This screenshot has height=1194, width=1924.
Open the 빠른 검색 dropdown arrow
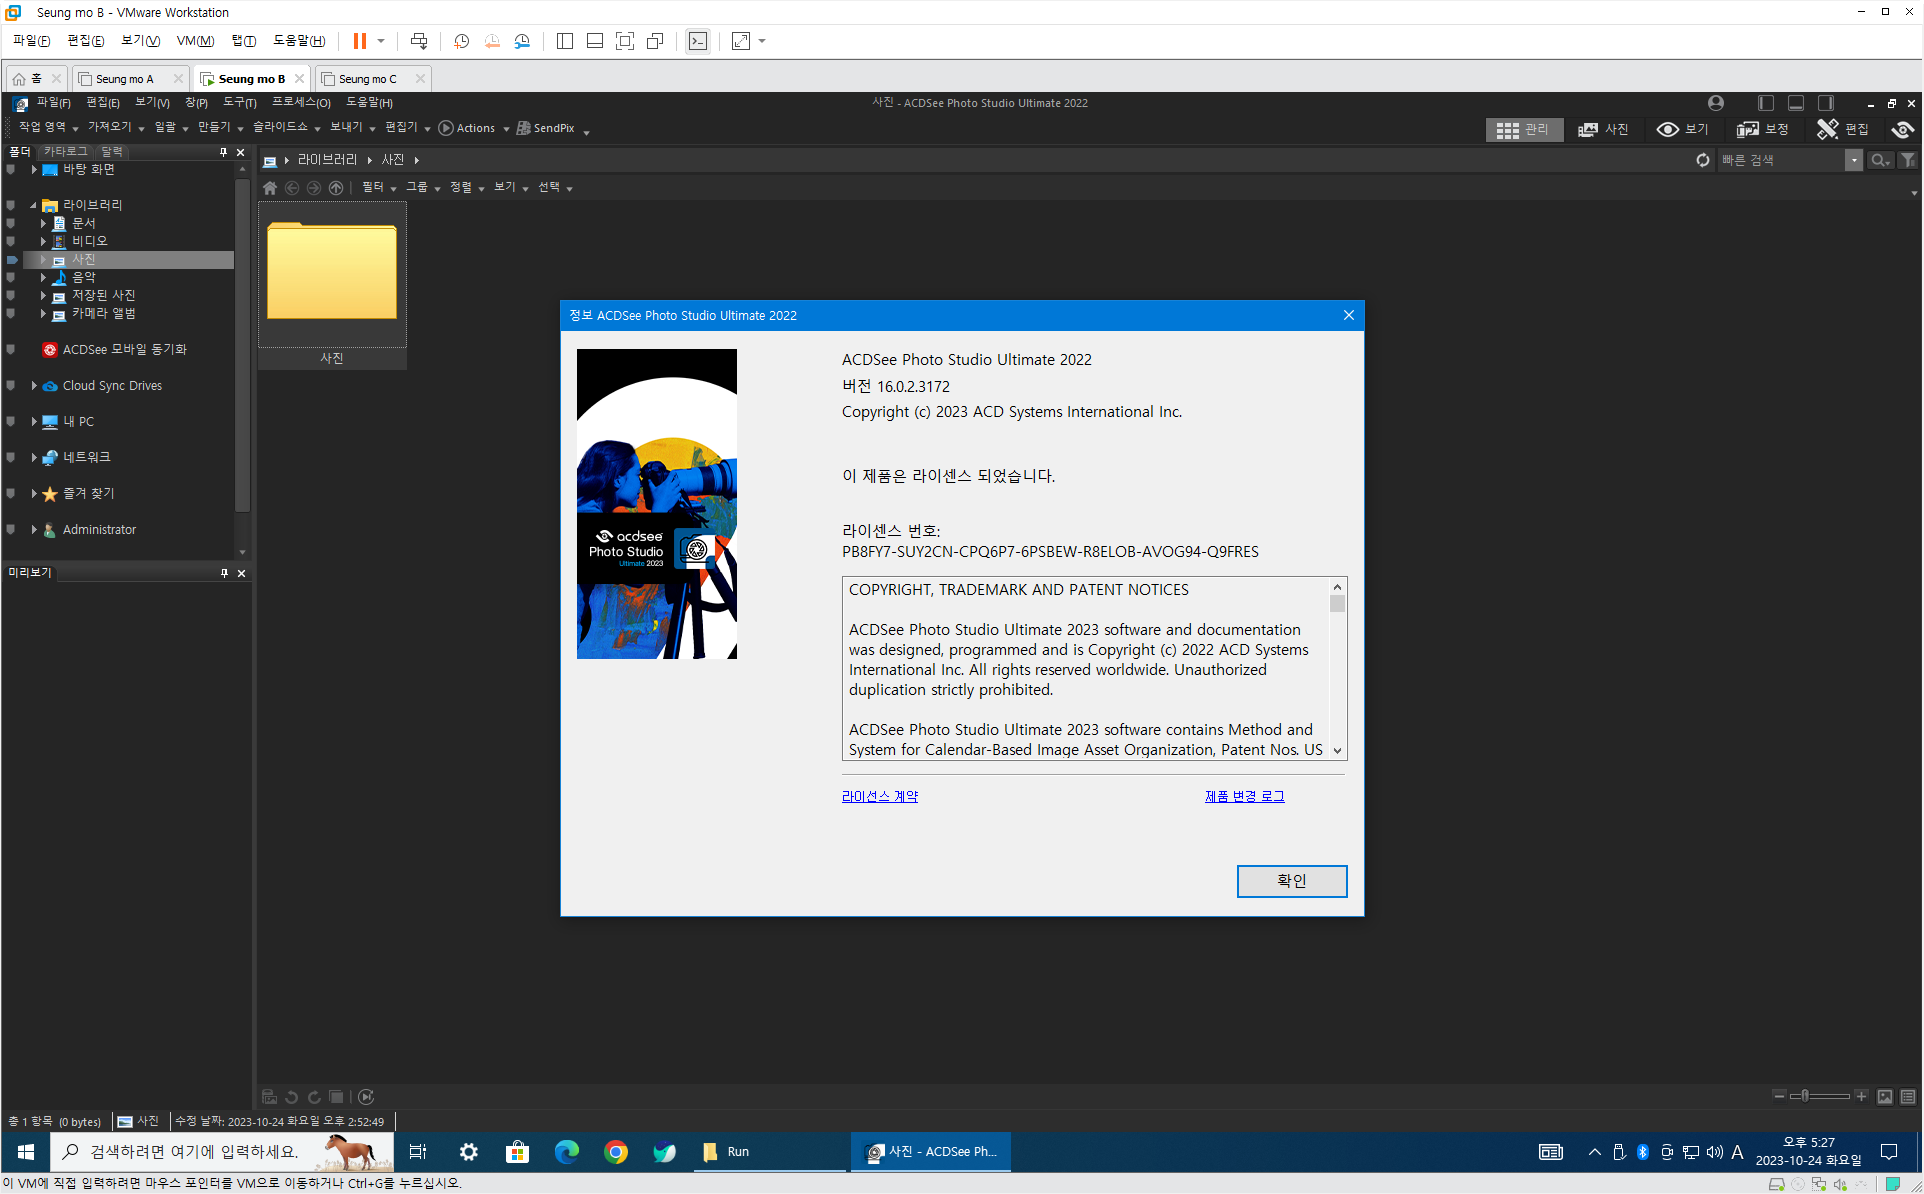[1853, 160]
